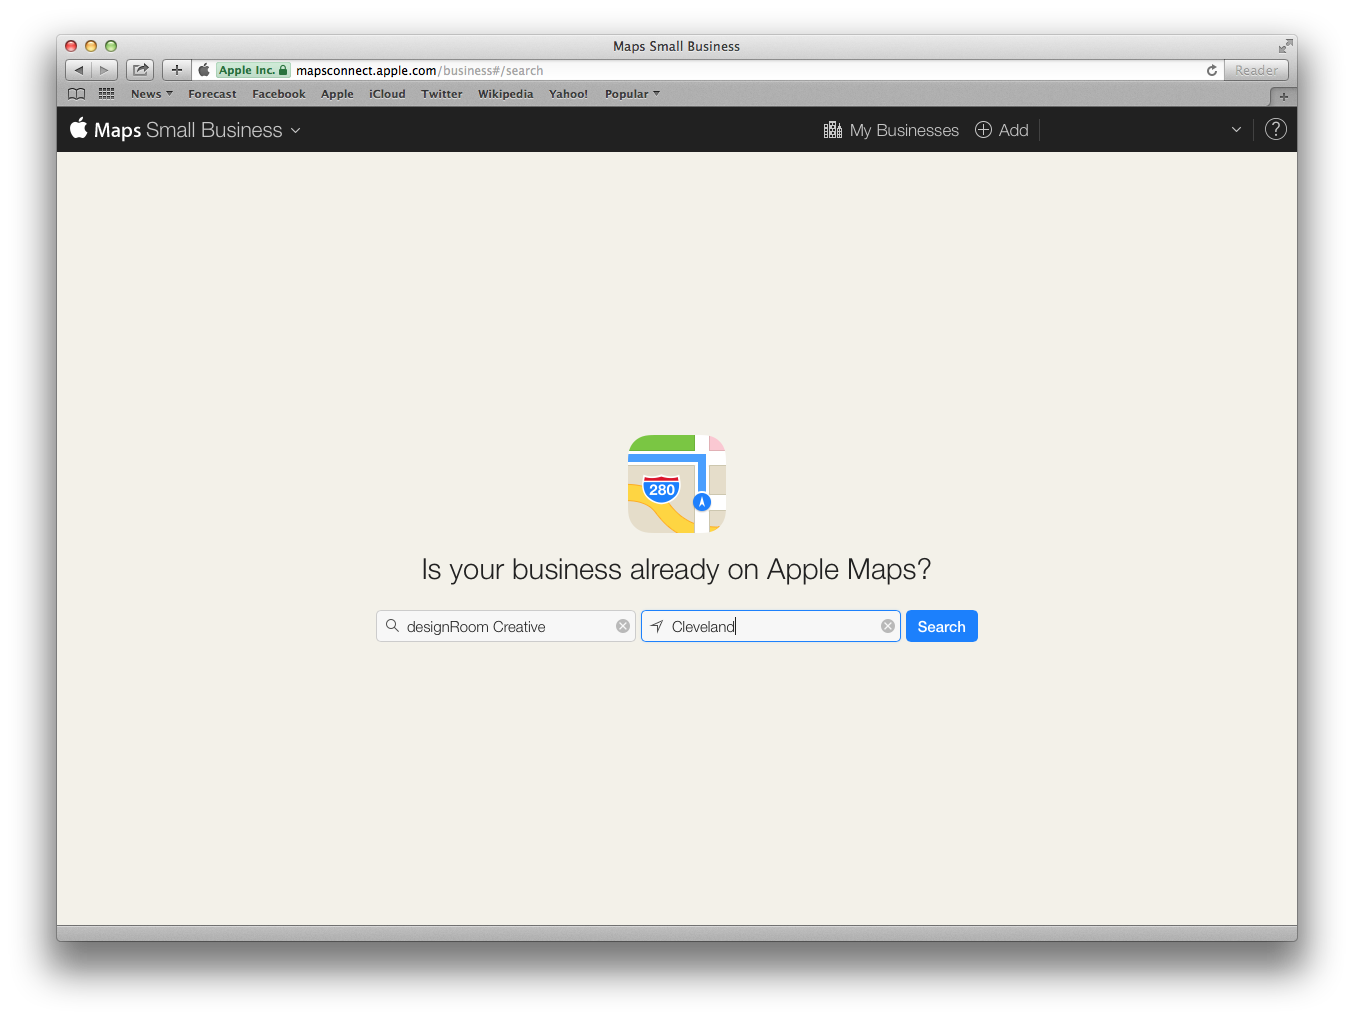Reload the page with the refresh icon
The image size is (1354, 1020).
[1212, 70]
